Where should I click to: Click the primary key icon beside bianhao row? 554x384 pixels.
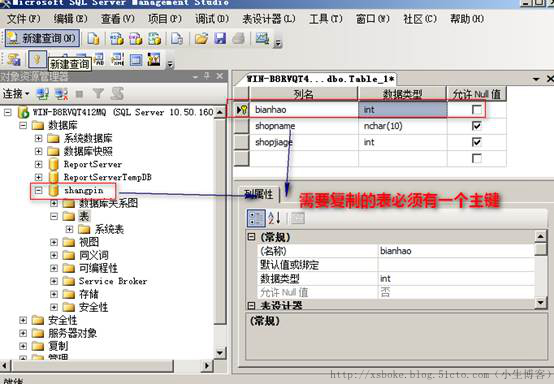tap(242, 110)
